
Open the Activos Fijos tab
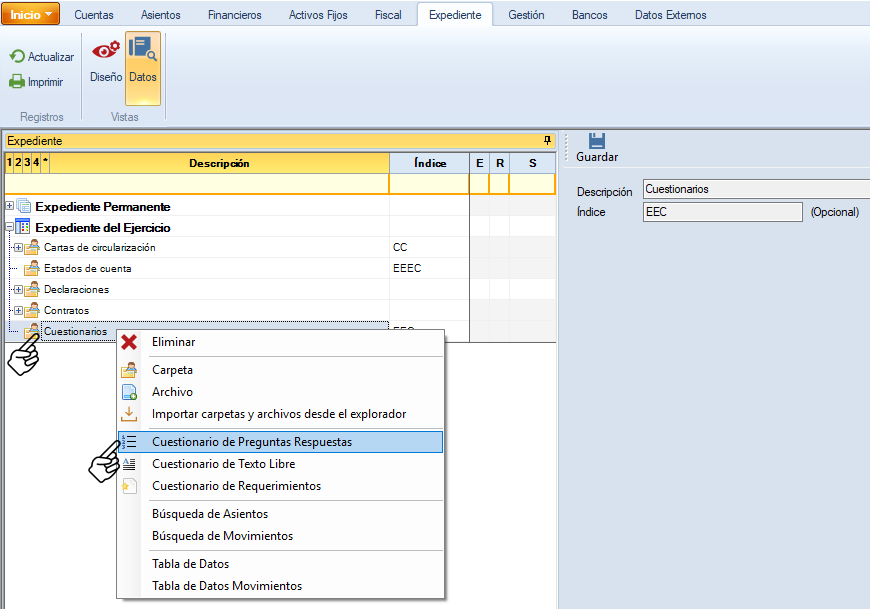point(317,15)
